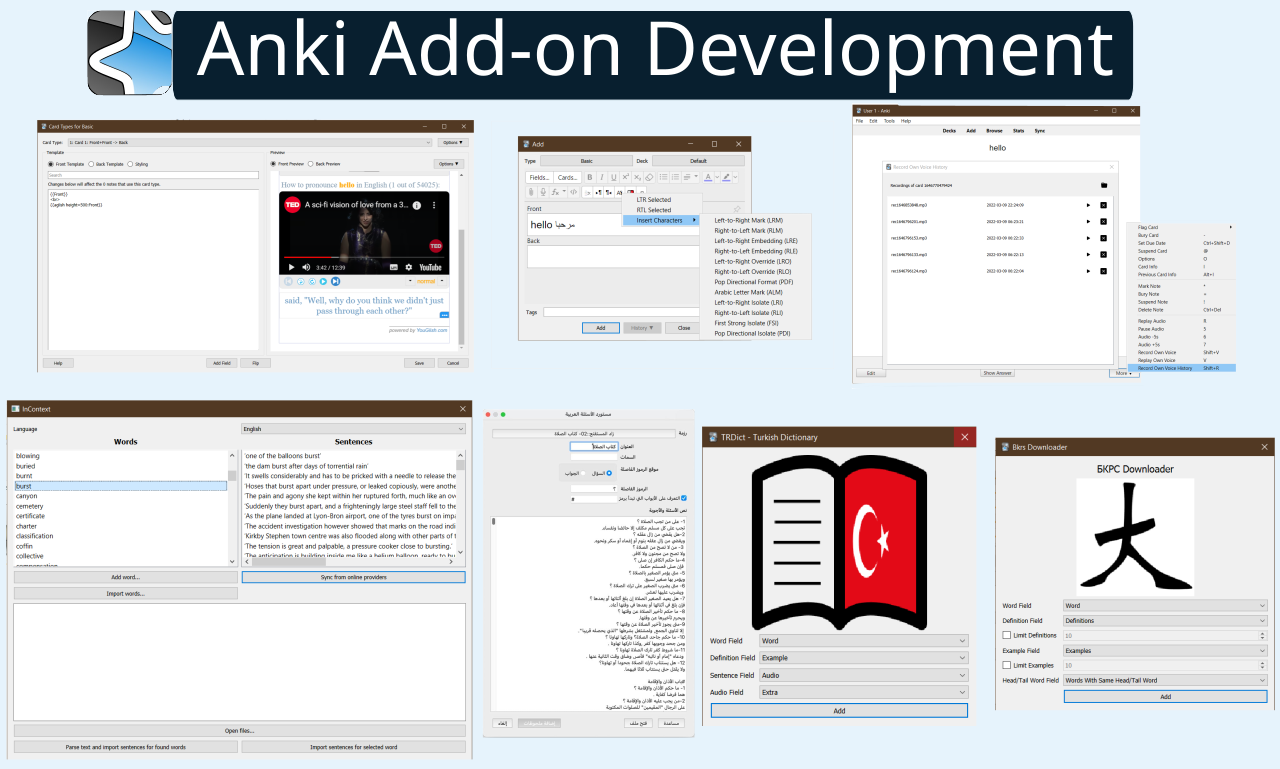Click the text color icon in editor toolbar

[708, 177]
